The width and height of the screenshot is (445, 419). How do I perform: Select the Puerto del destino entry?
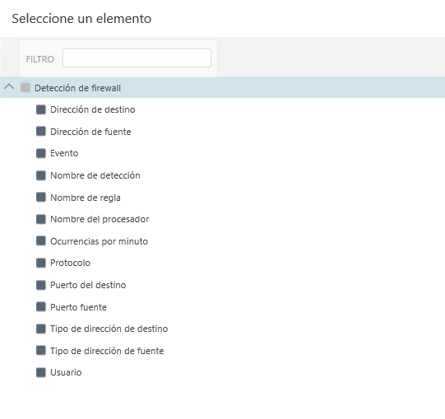[x=88, y=285]
